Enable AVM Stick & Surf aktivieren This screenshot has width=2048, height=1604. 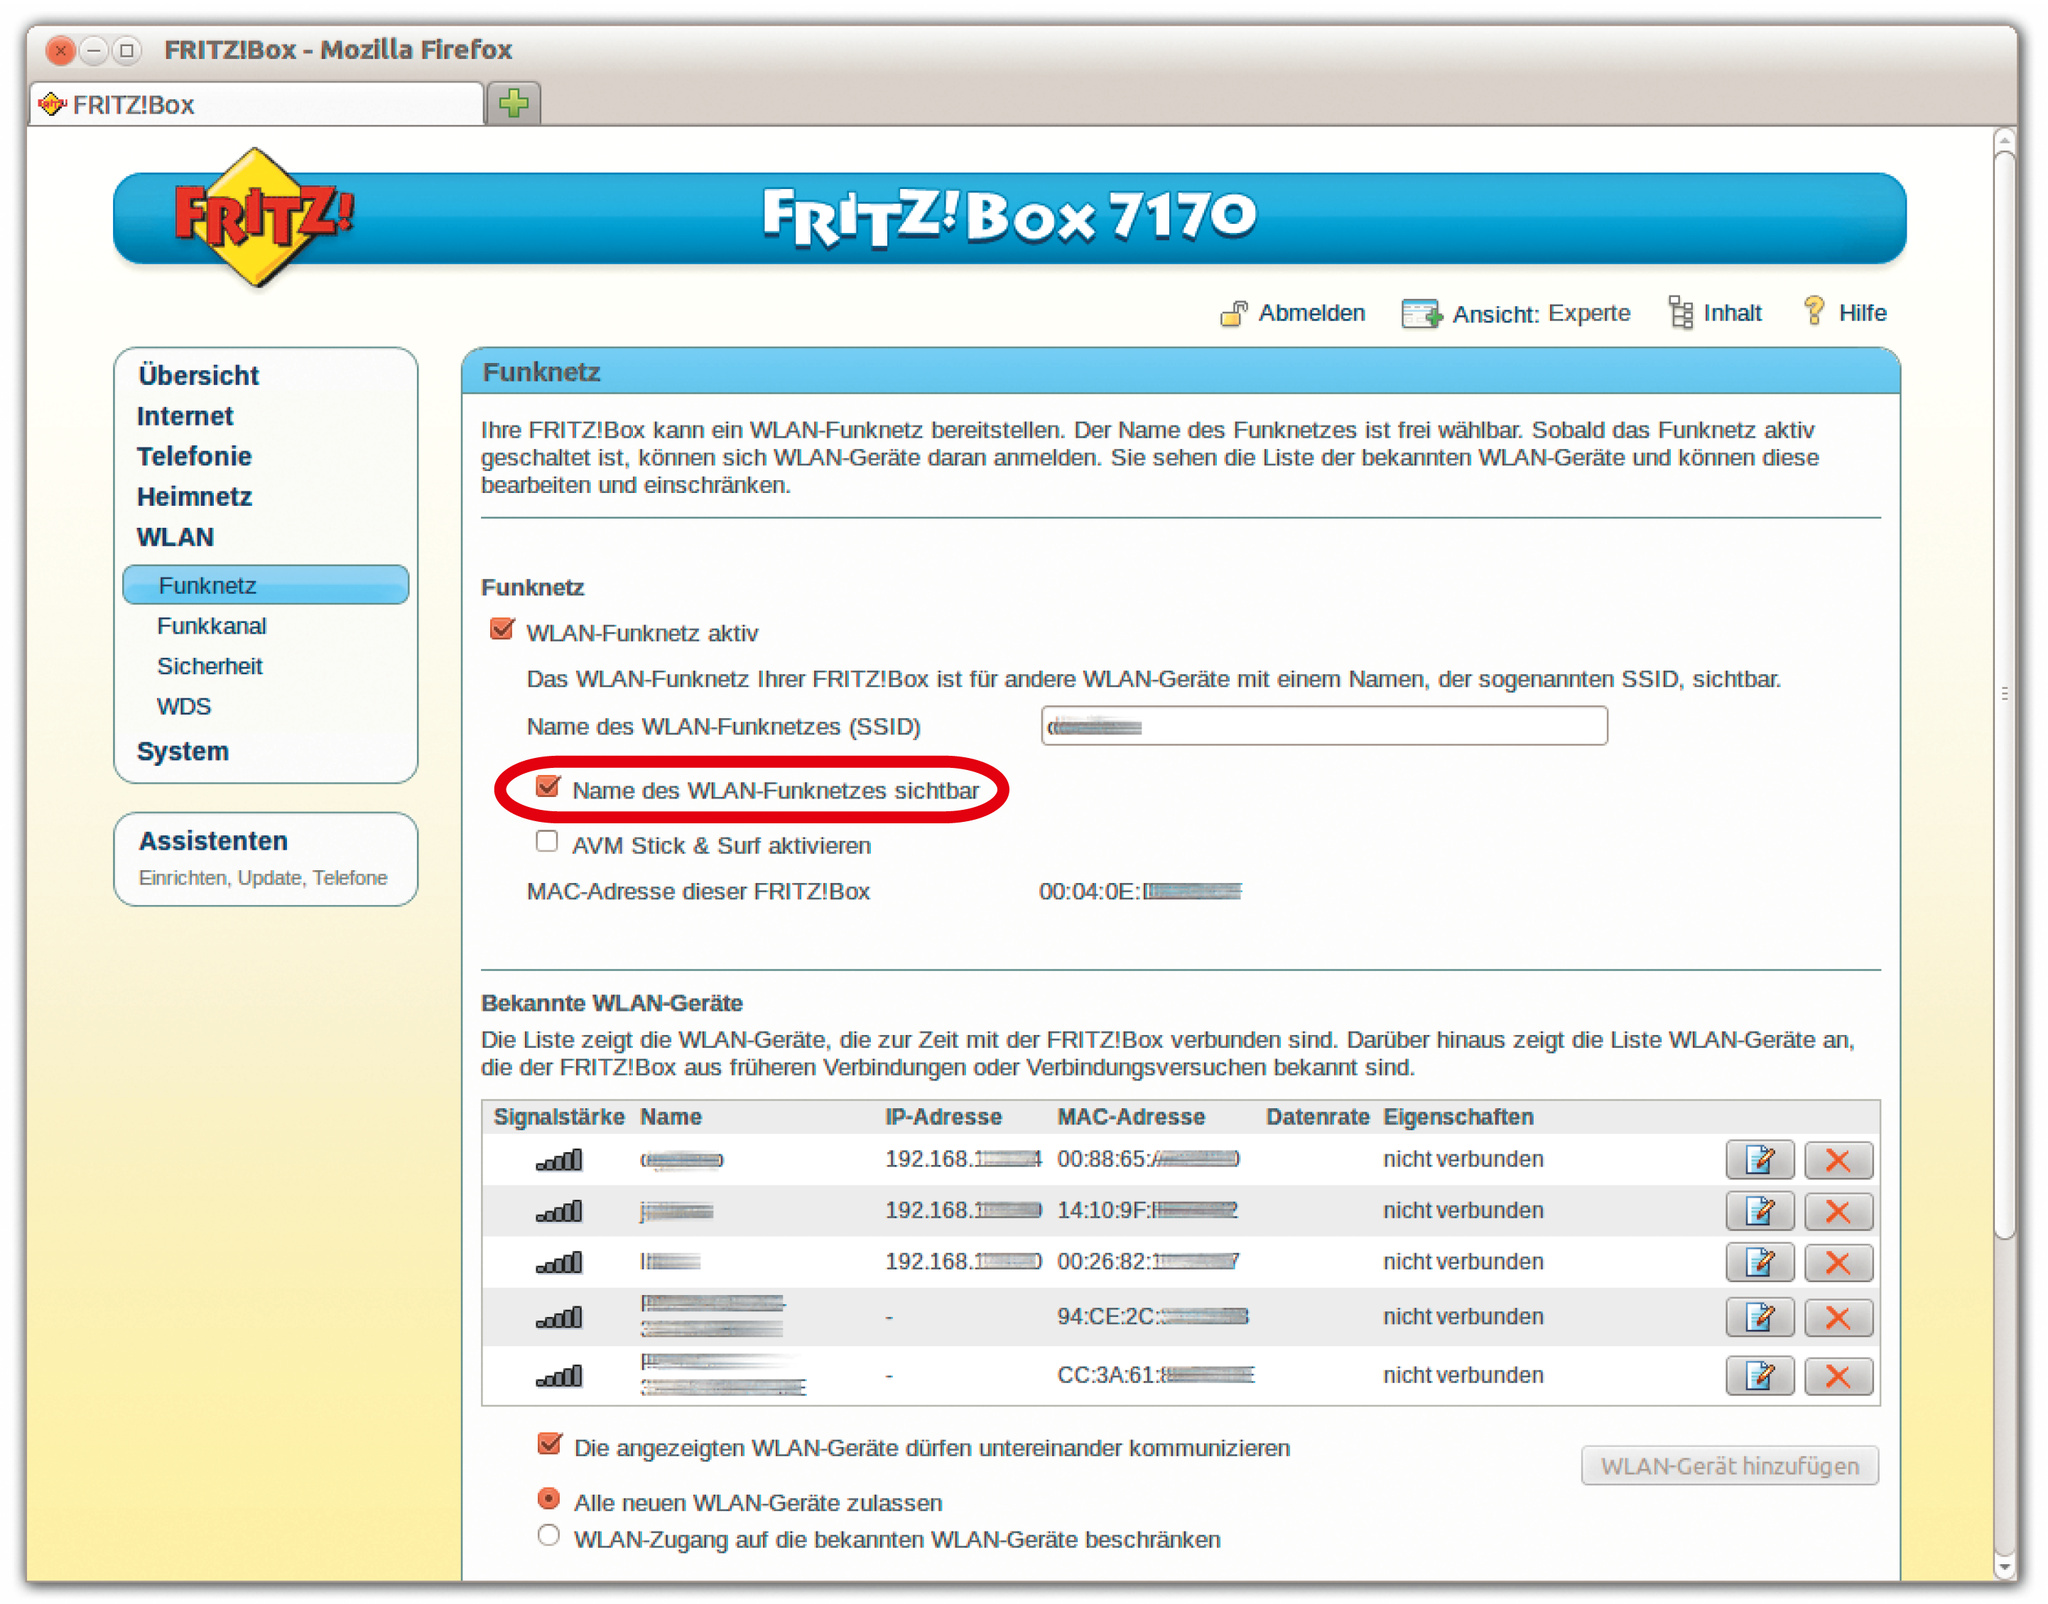click(547, 842)
